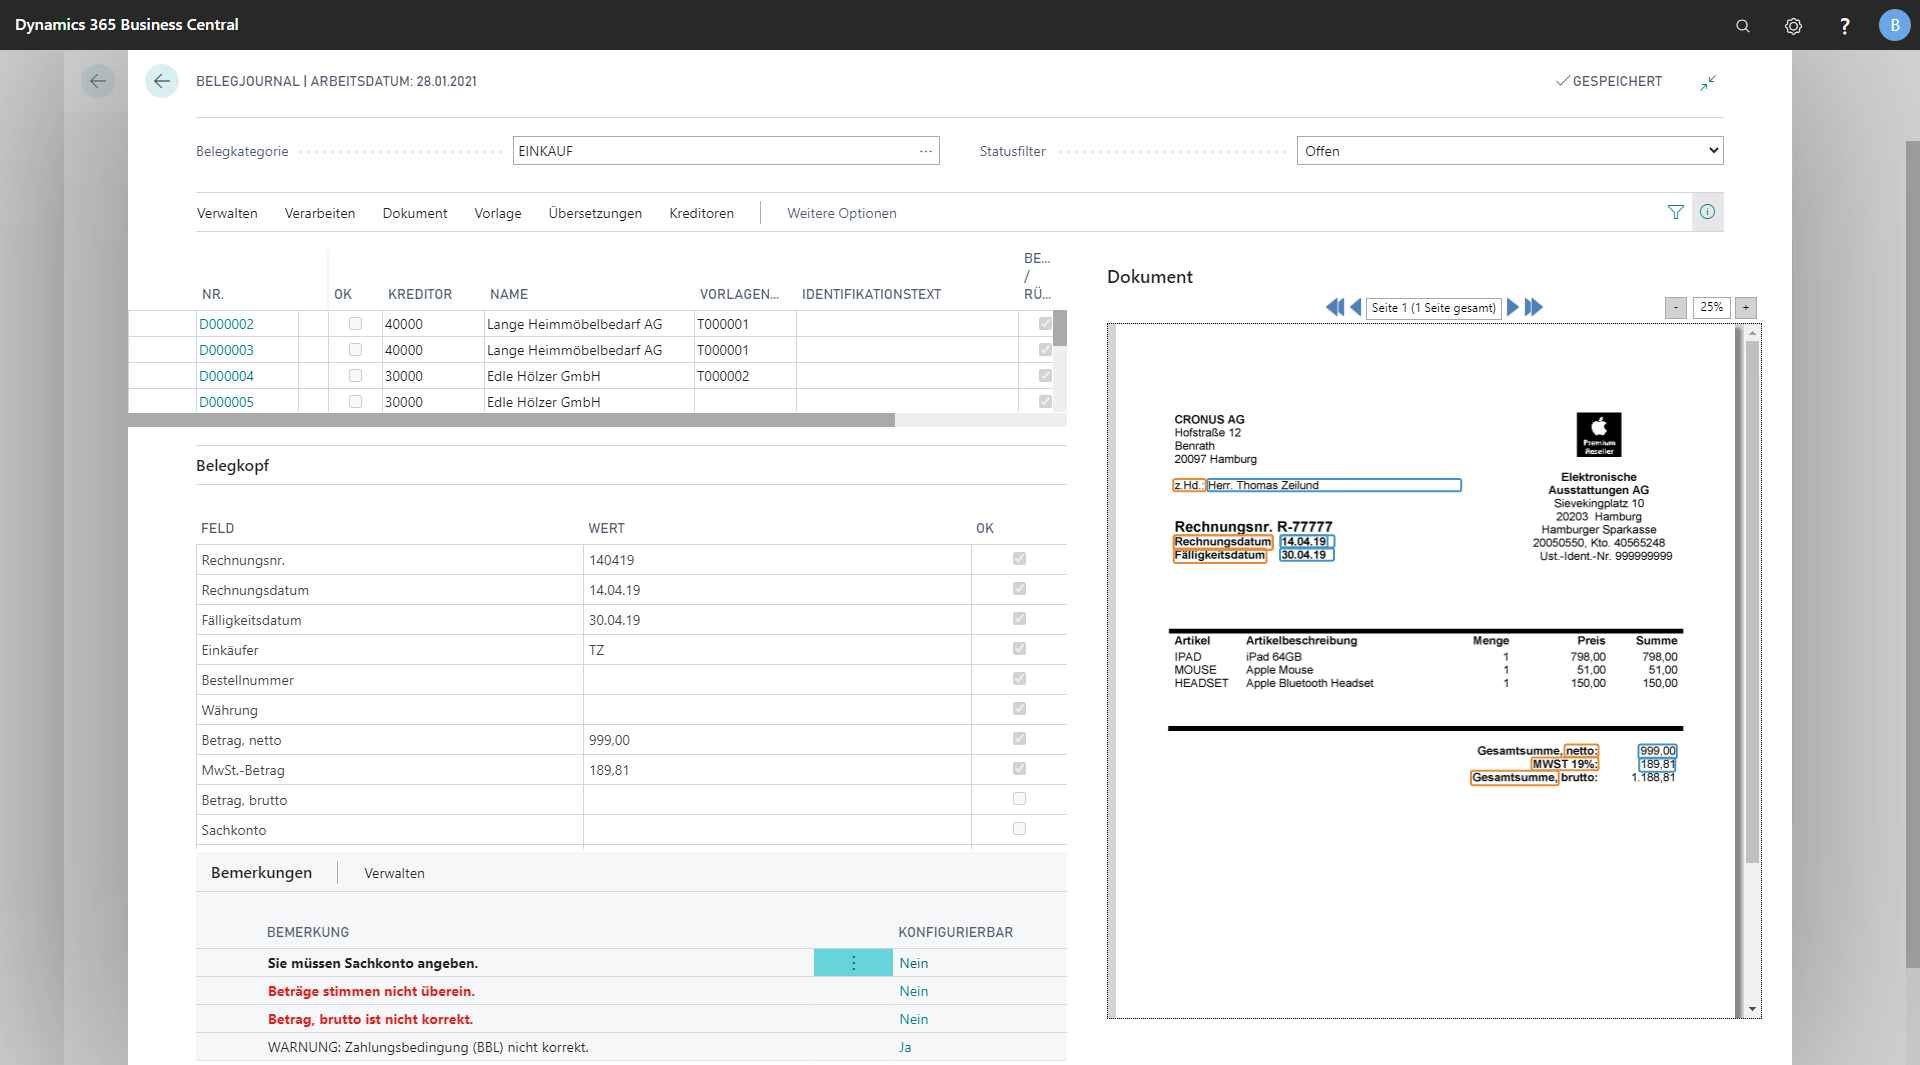The image size is (1920, 1065).
Task: Select the 14.04.19 date box in document
Action: click(x=1307, y=542)
